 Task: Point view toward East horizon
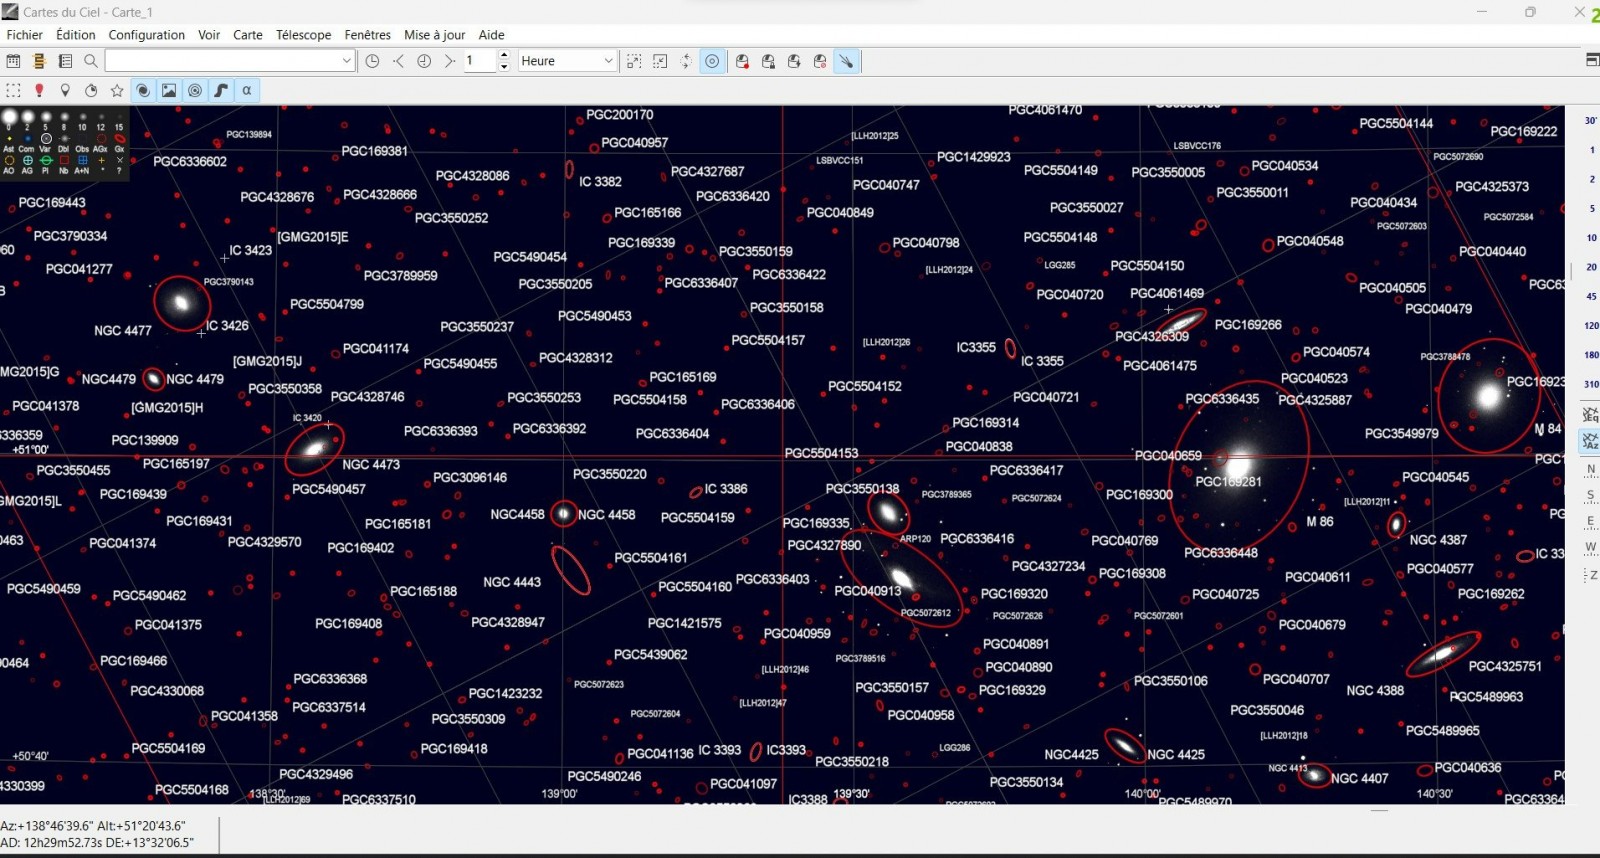pyautogui.click(x=1590, y=522)
